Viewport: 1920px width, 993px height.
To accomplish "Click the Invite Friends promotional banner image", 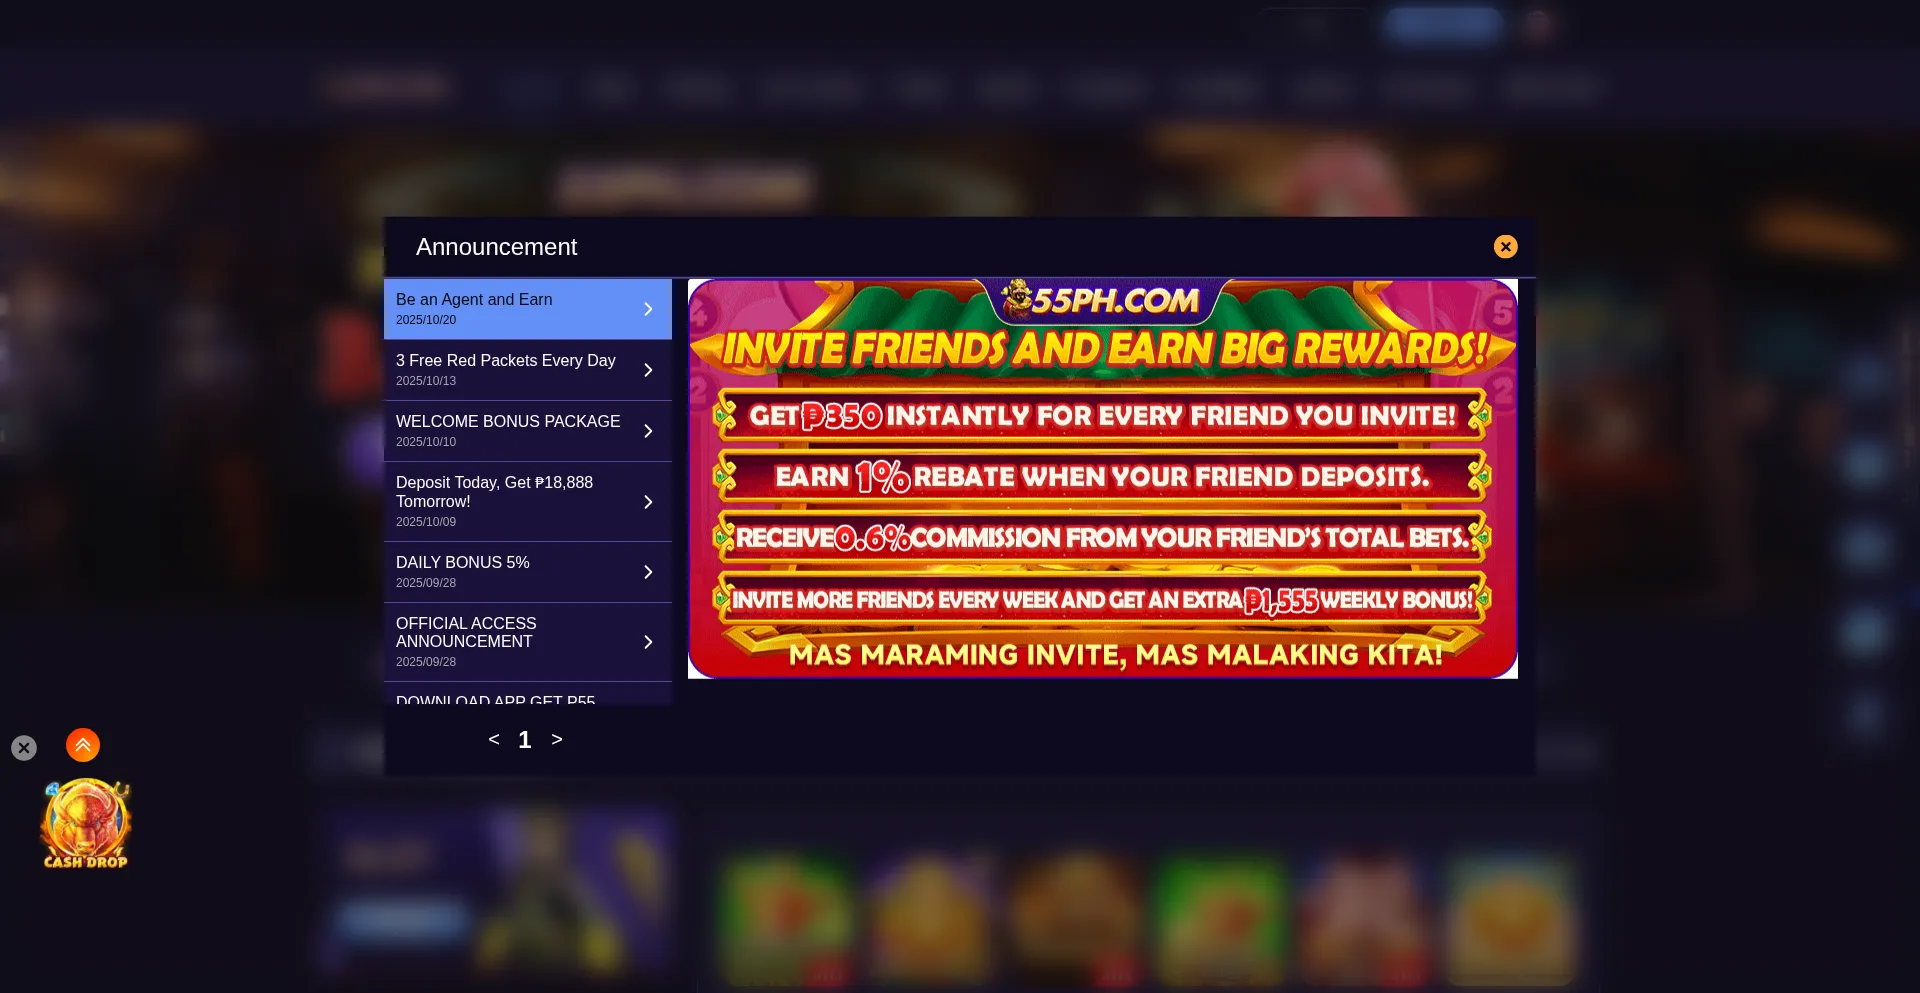I will (1102, 500).
